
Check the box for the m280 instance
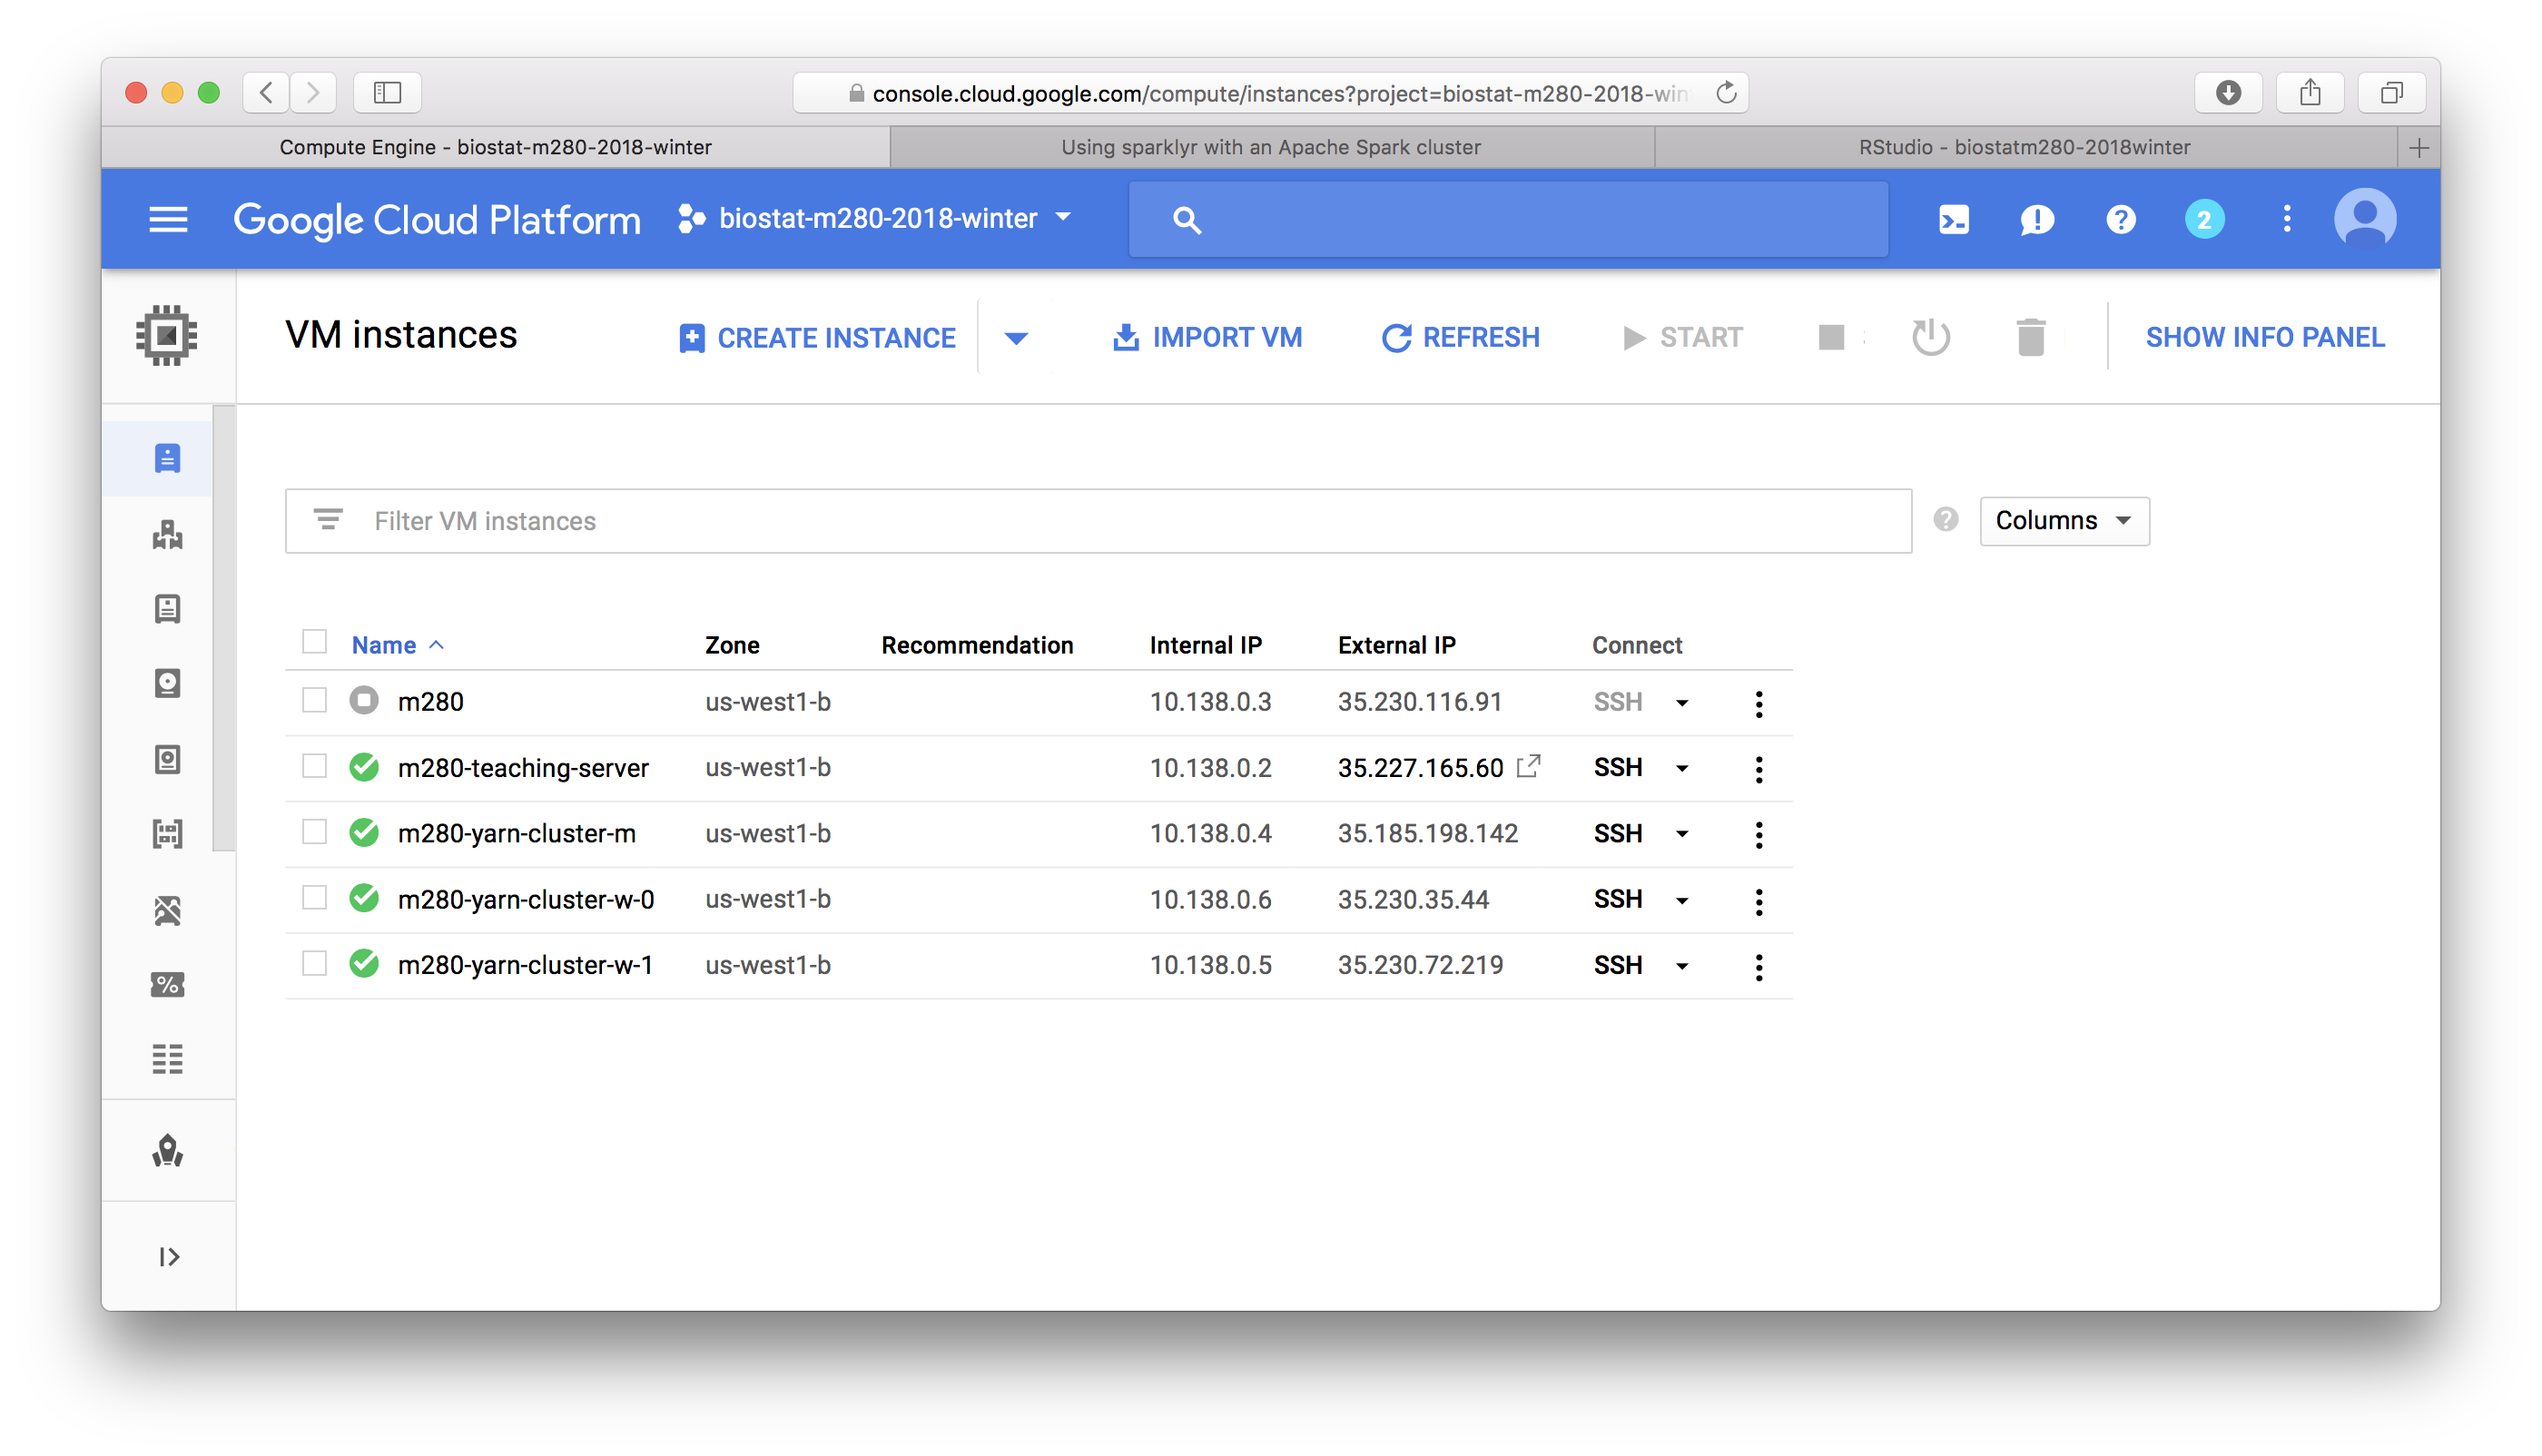click(x=314, y=700)
